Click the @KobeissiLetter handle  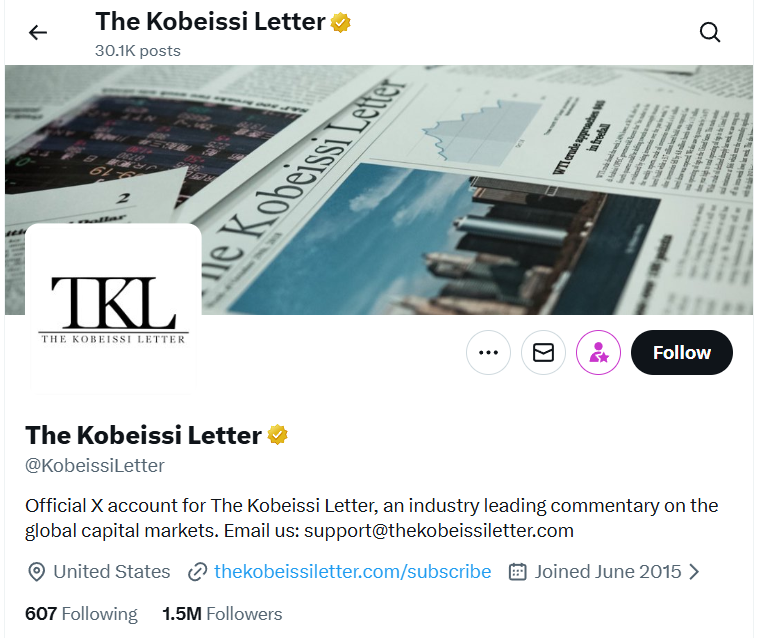[x=95, y=466]
